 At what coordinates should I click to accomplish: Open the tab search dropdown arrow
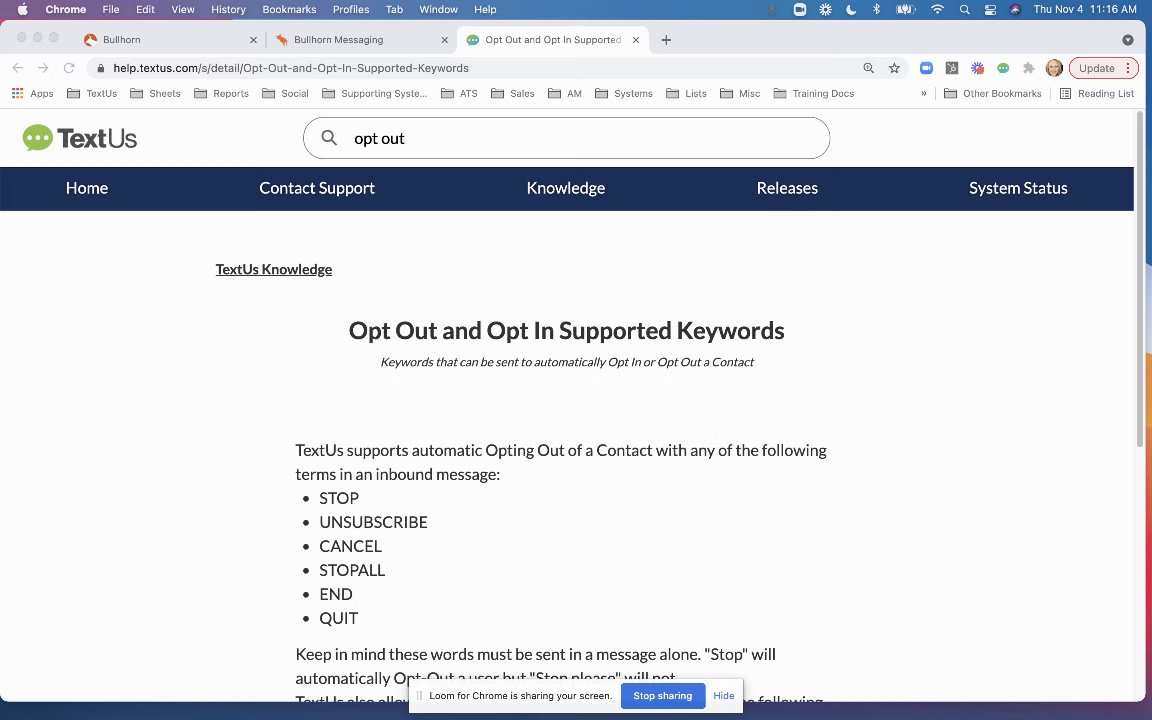[x=1128, y=40]
